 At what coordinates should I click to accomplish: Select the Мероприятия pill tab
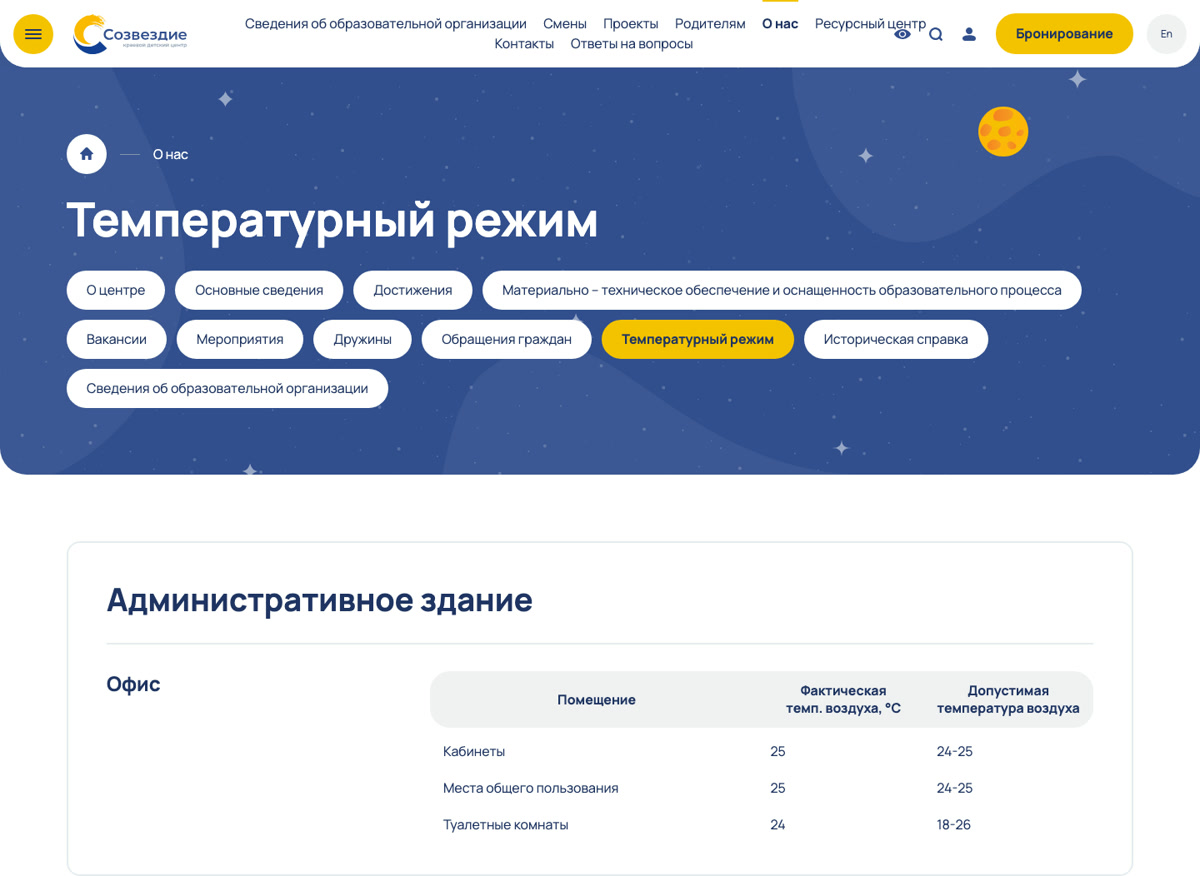click(x=240, y=339)
